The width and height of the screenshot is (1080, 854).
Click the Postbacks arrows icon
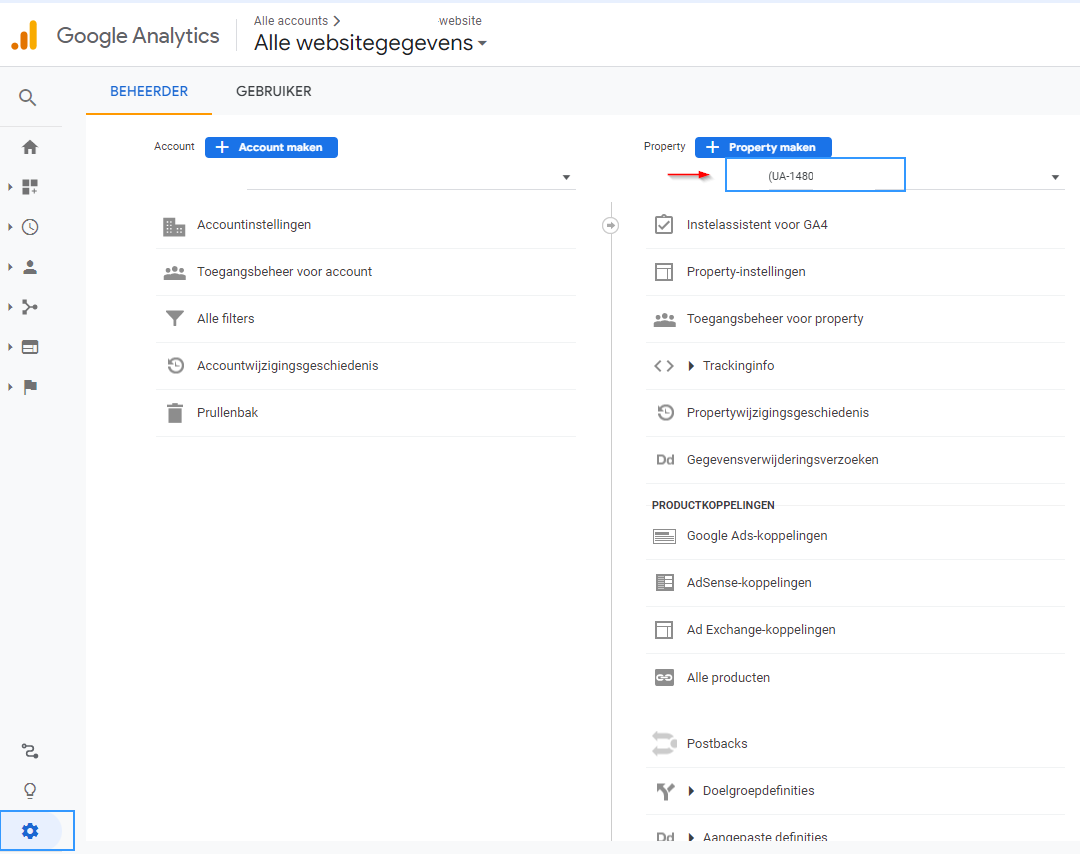(x=664, y=744)
